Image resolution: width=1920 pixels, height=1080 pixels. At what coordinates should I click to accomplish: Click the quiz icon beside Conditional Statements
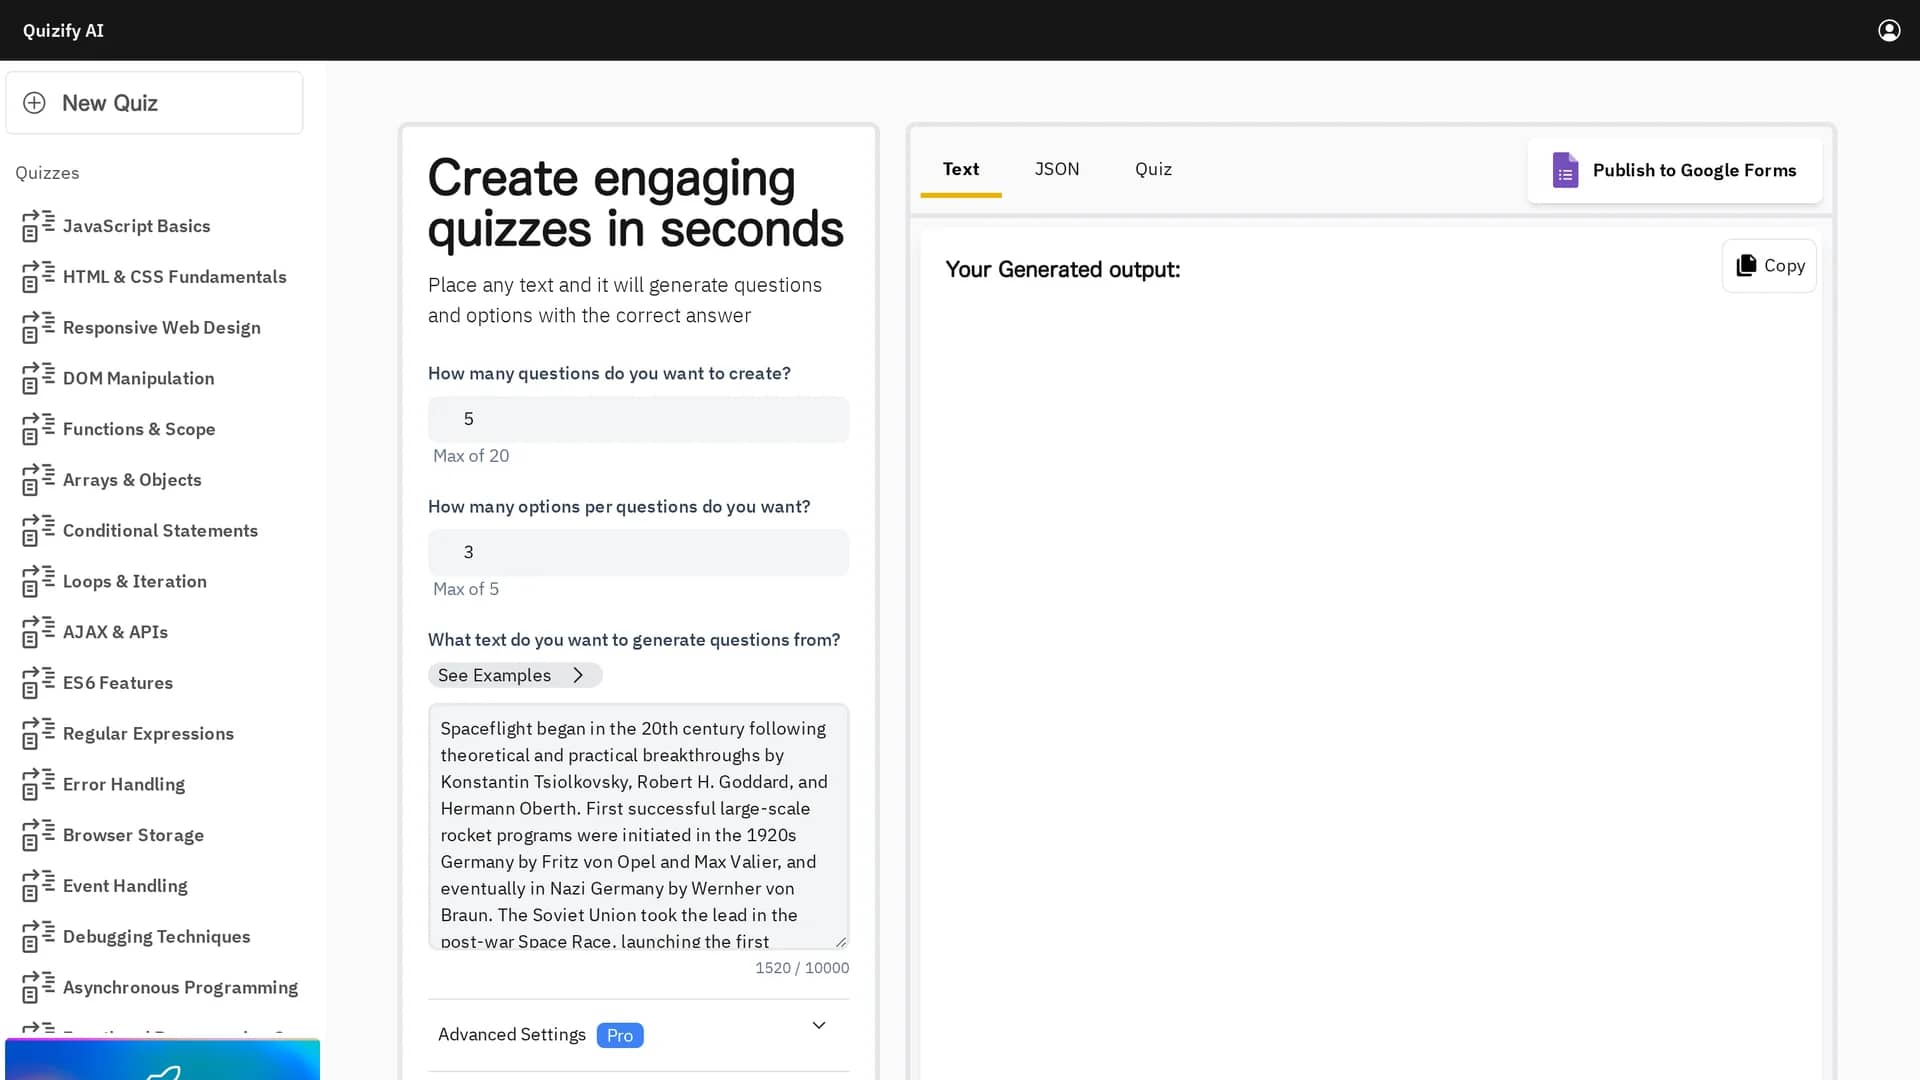click(38, 531)
